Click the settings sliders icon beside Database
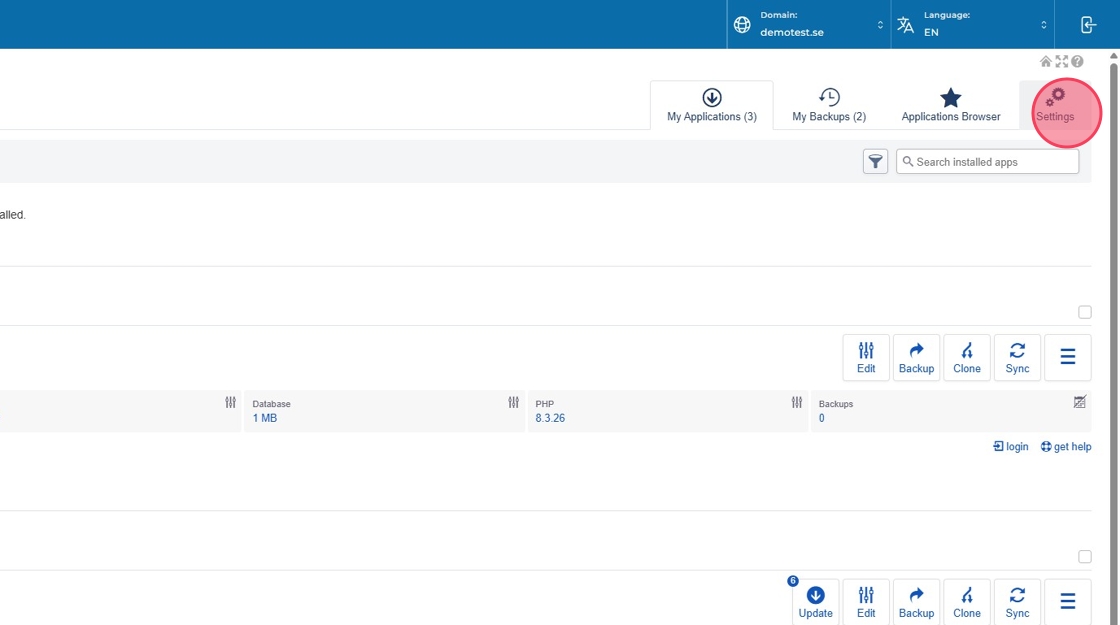1120x625 pixels. click(513, 402)
